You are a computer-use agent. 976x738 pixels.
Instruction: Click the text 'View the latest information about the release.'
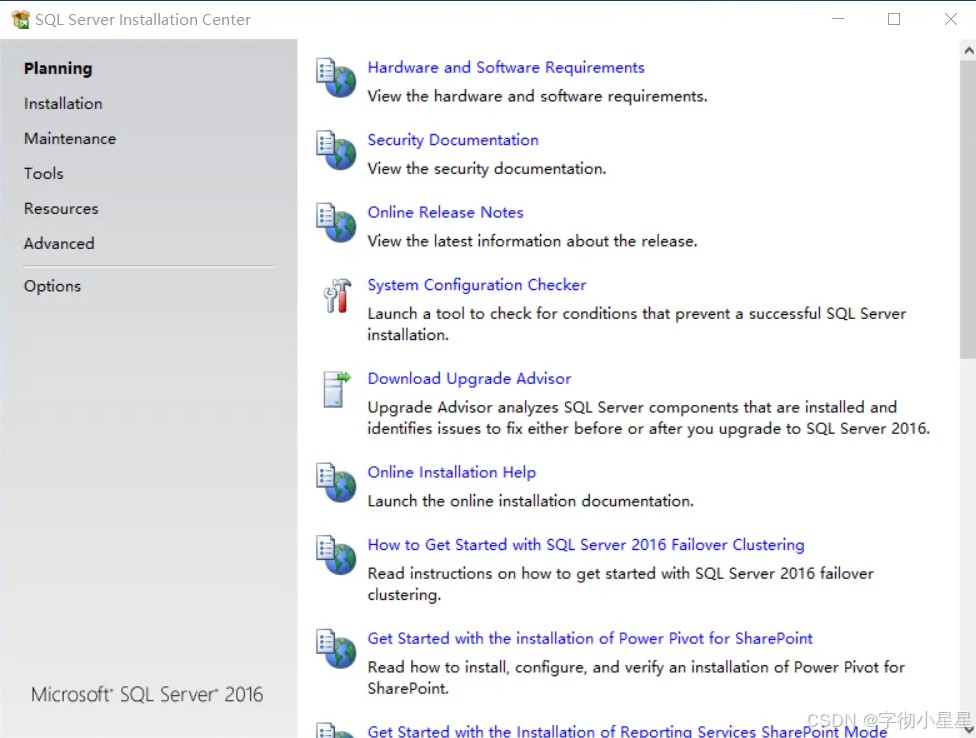click(x=532, y=241)
